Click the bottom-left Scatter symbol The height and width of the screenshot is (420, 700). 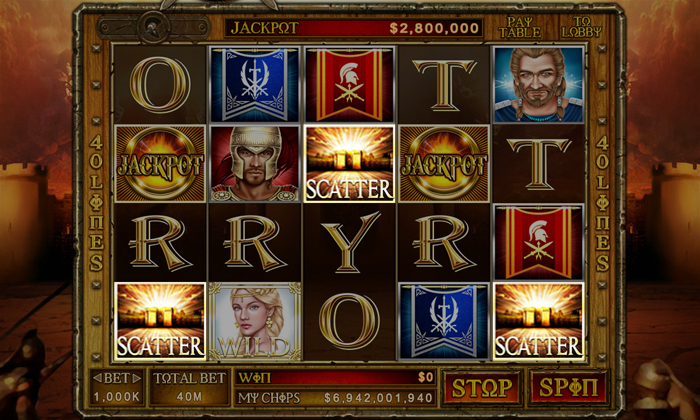pos(160,321)
